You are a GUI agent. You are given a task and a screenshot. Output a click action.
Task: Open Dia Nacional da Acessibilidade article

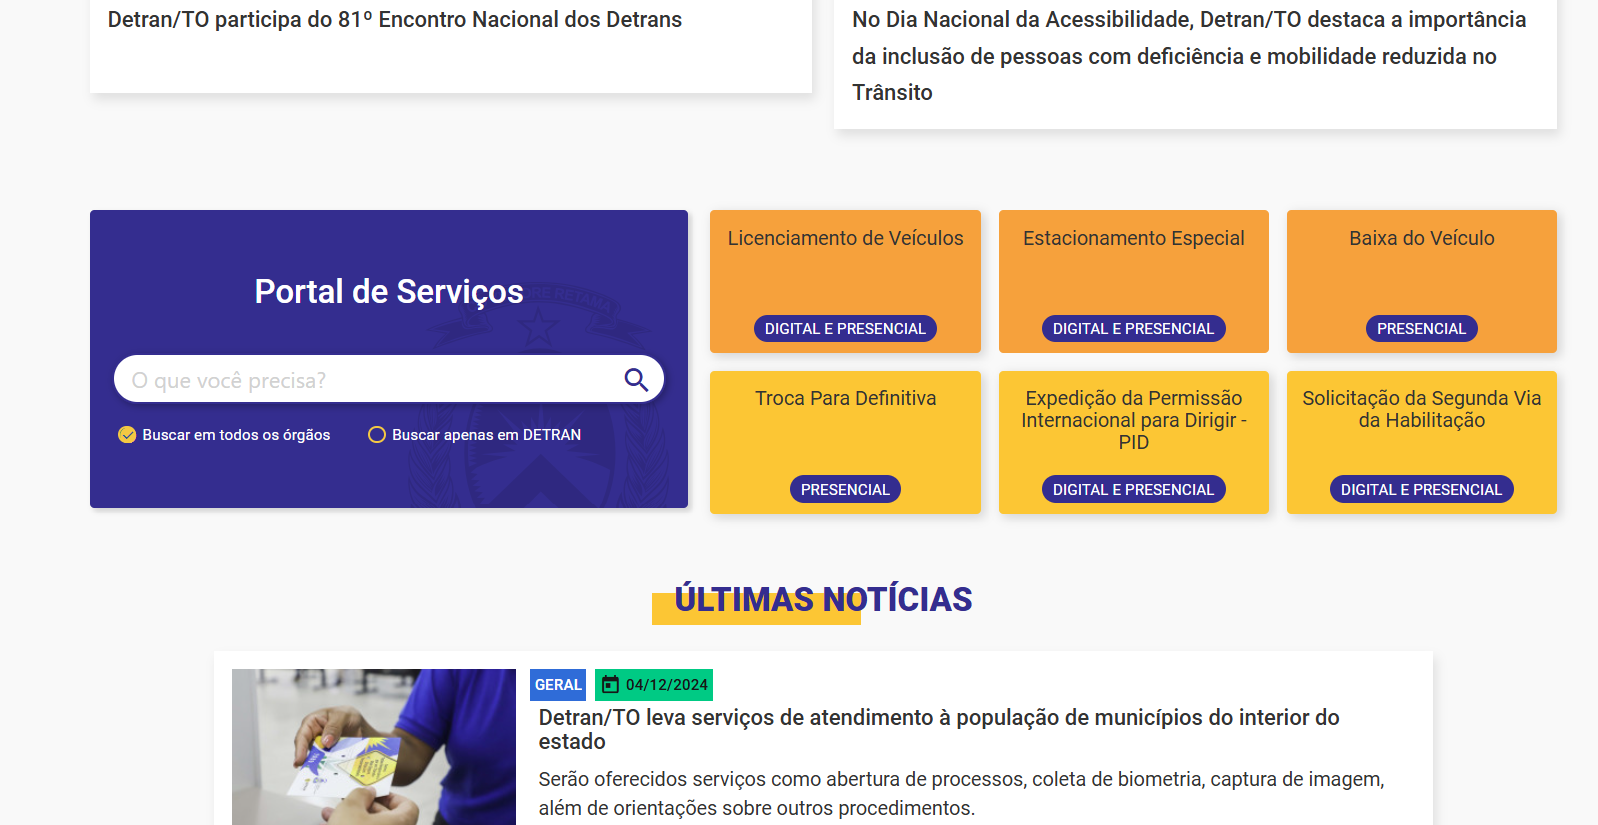(1188, 56)
